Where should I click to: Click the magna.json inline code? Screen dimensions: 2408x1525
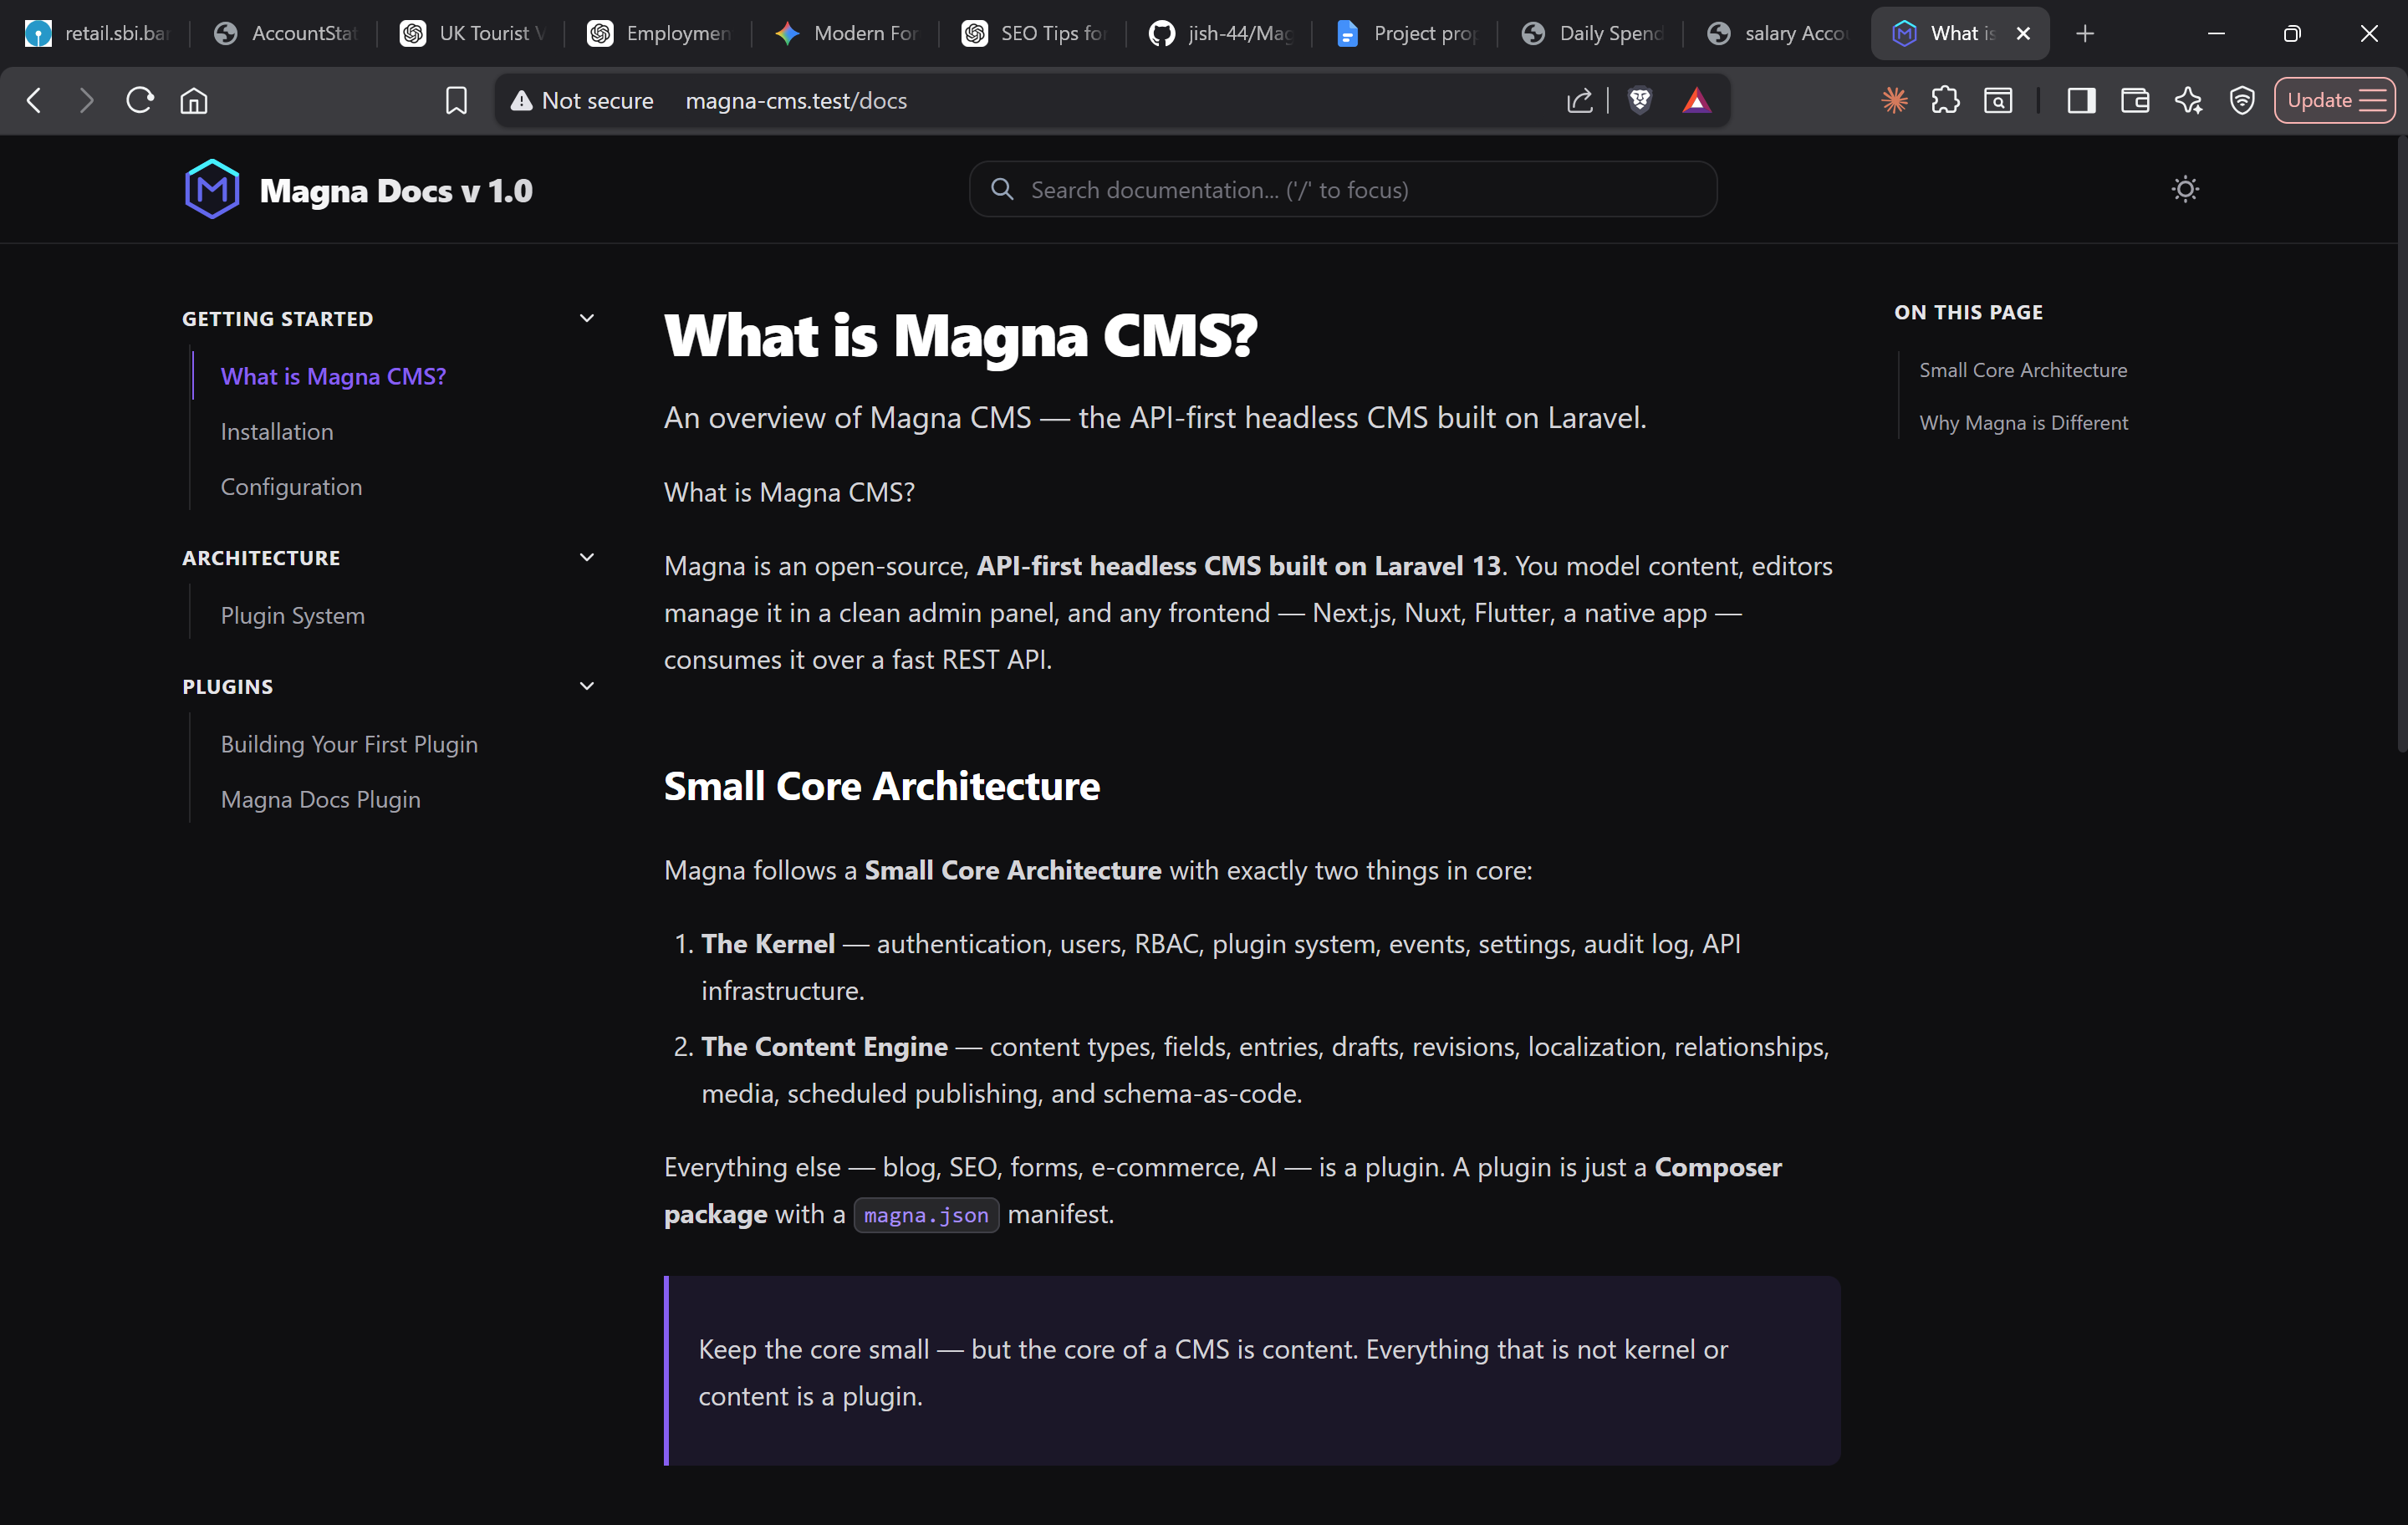tap(926, 1214)
